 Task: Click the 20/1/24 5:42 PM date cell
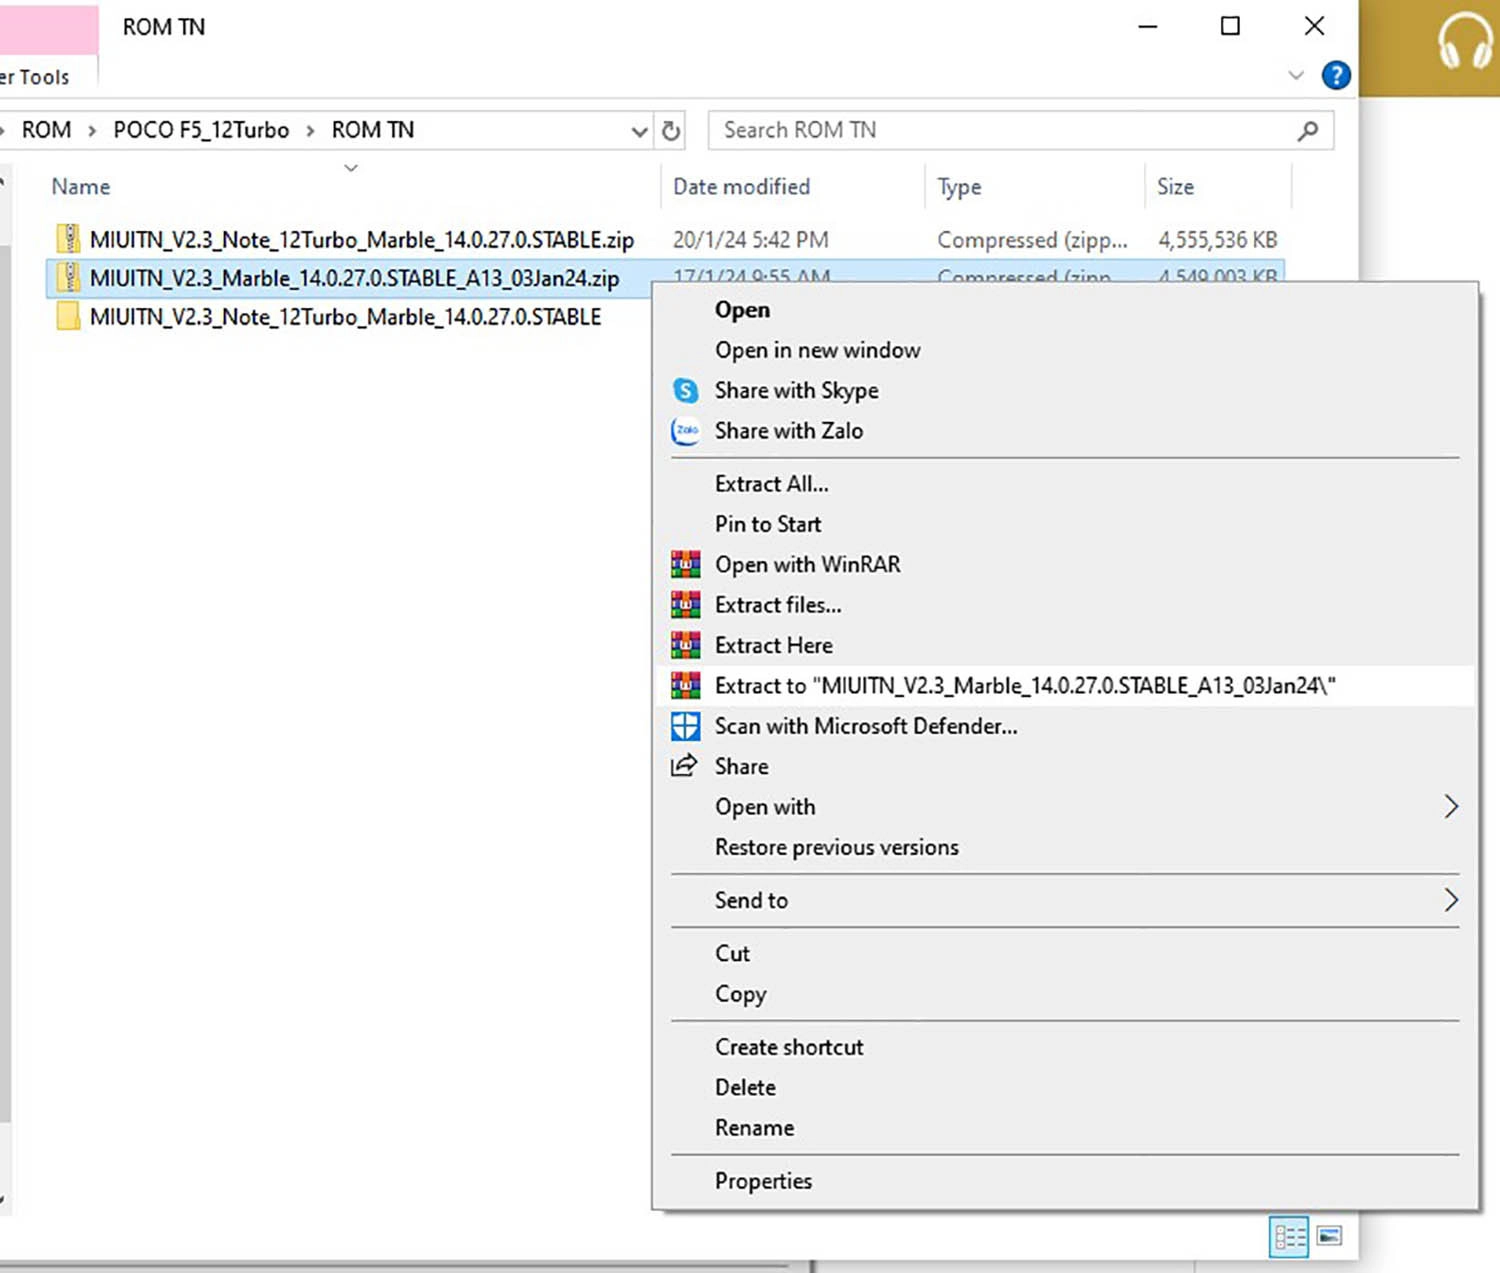pyautogui.click(x=750, y=240)
